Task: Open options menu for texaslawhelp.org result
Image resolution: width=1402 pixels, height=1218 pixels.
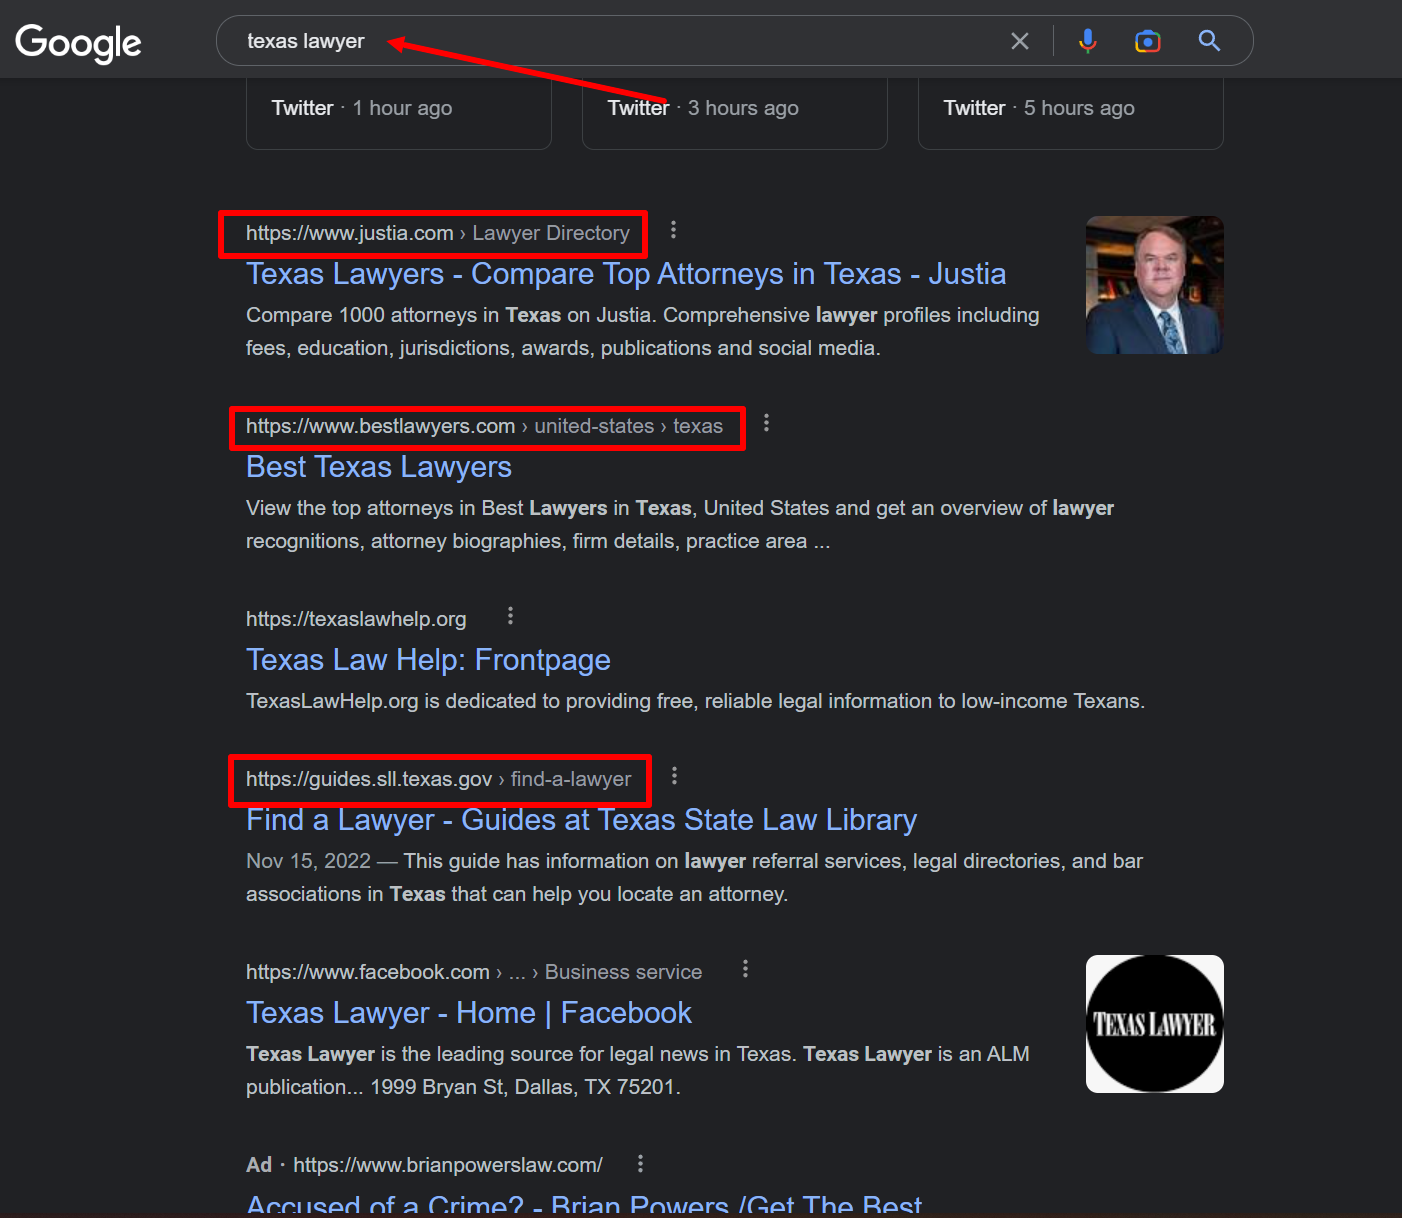Action: (511, 616)
